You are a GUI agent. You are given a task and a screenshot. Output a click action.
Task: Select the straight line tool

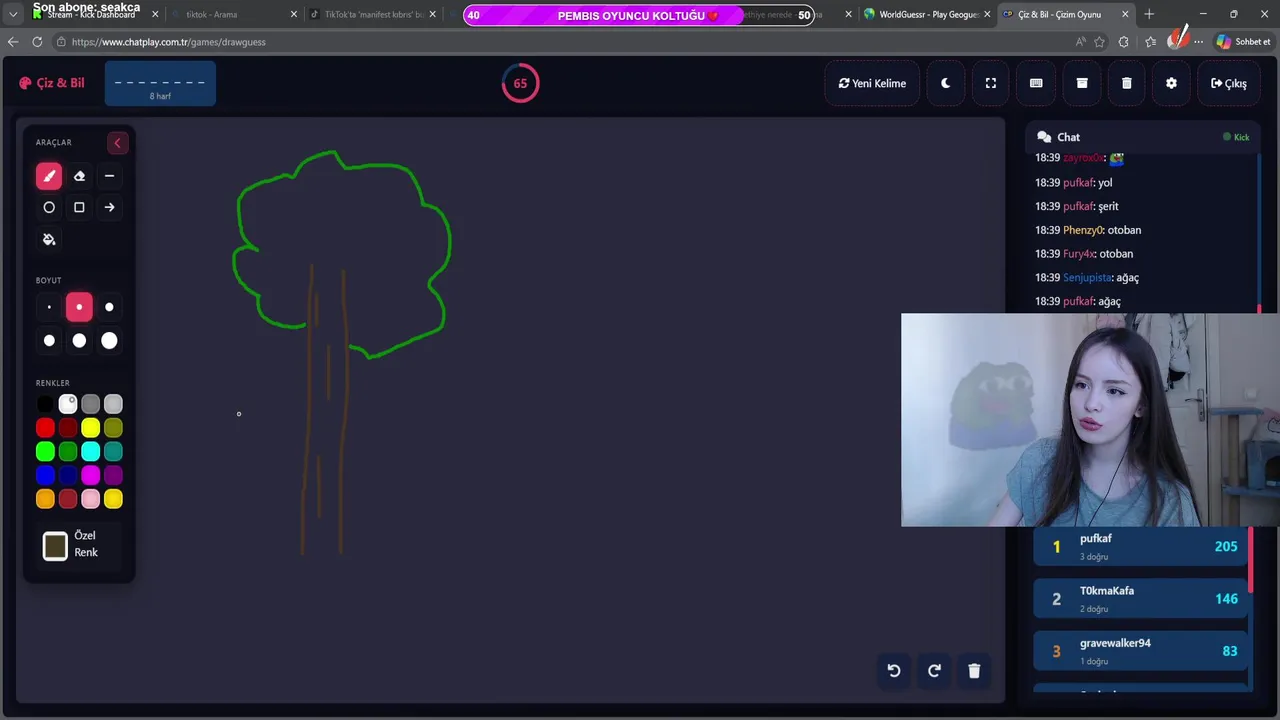tap(109, 176)
